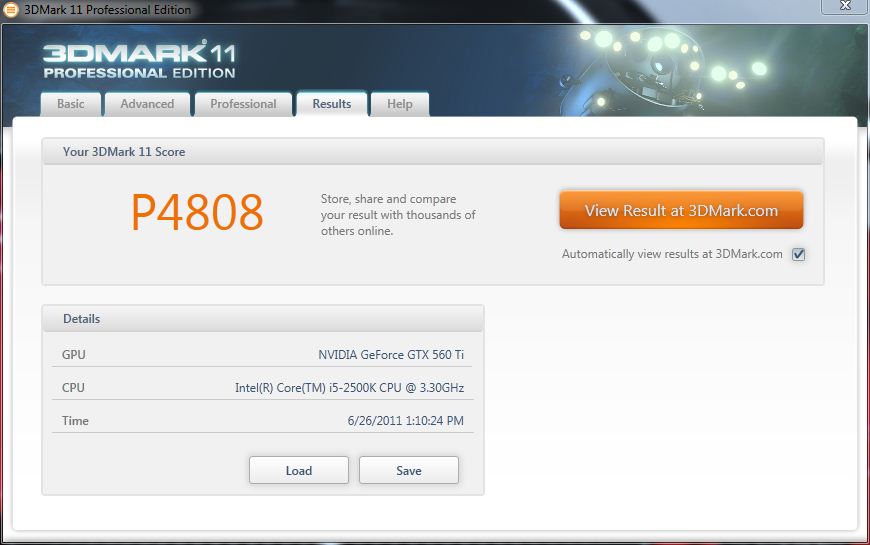Click the Intel Core i5-2500K CPU value
Image resolution: width=870 pixels, height=545 pixels.
pos(349,388)
